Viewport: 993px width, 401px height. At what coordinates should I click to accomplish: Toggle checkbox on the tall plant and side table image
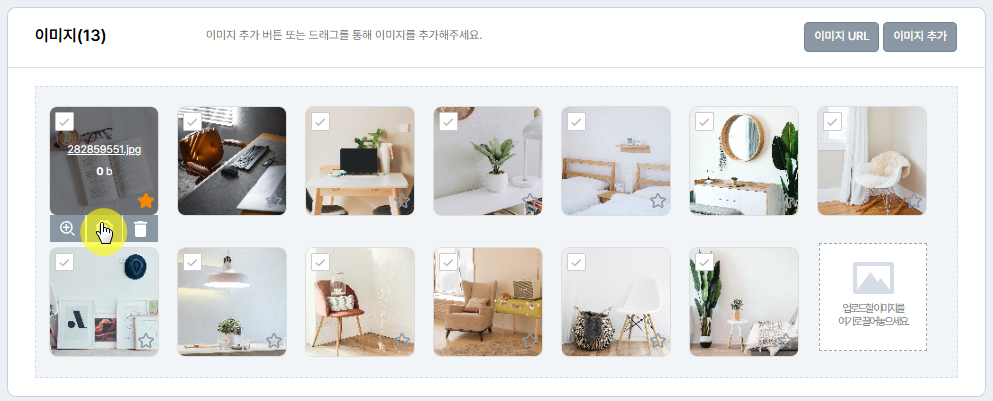tap(704, 262)
